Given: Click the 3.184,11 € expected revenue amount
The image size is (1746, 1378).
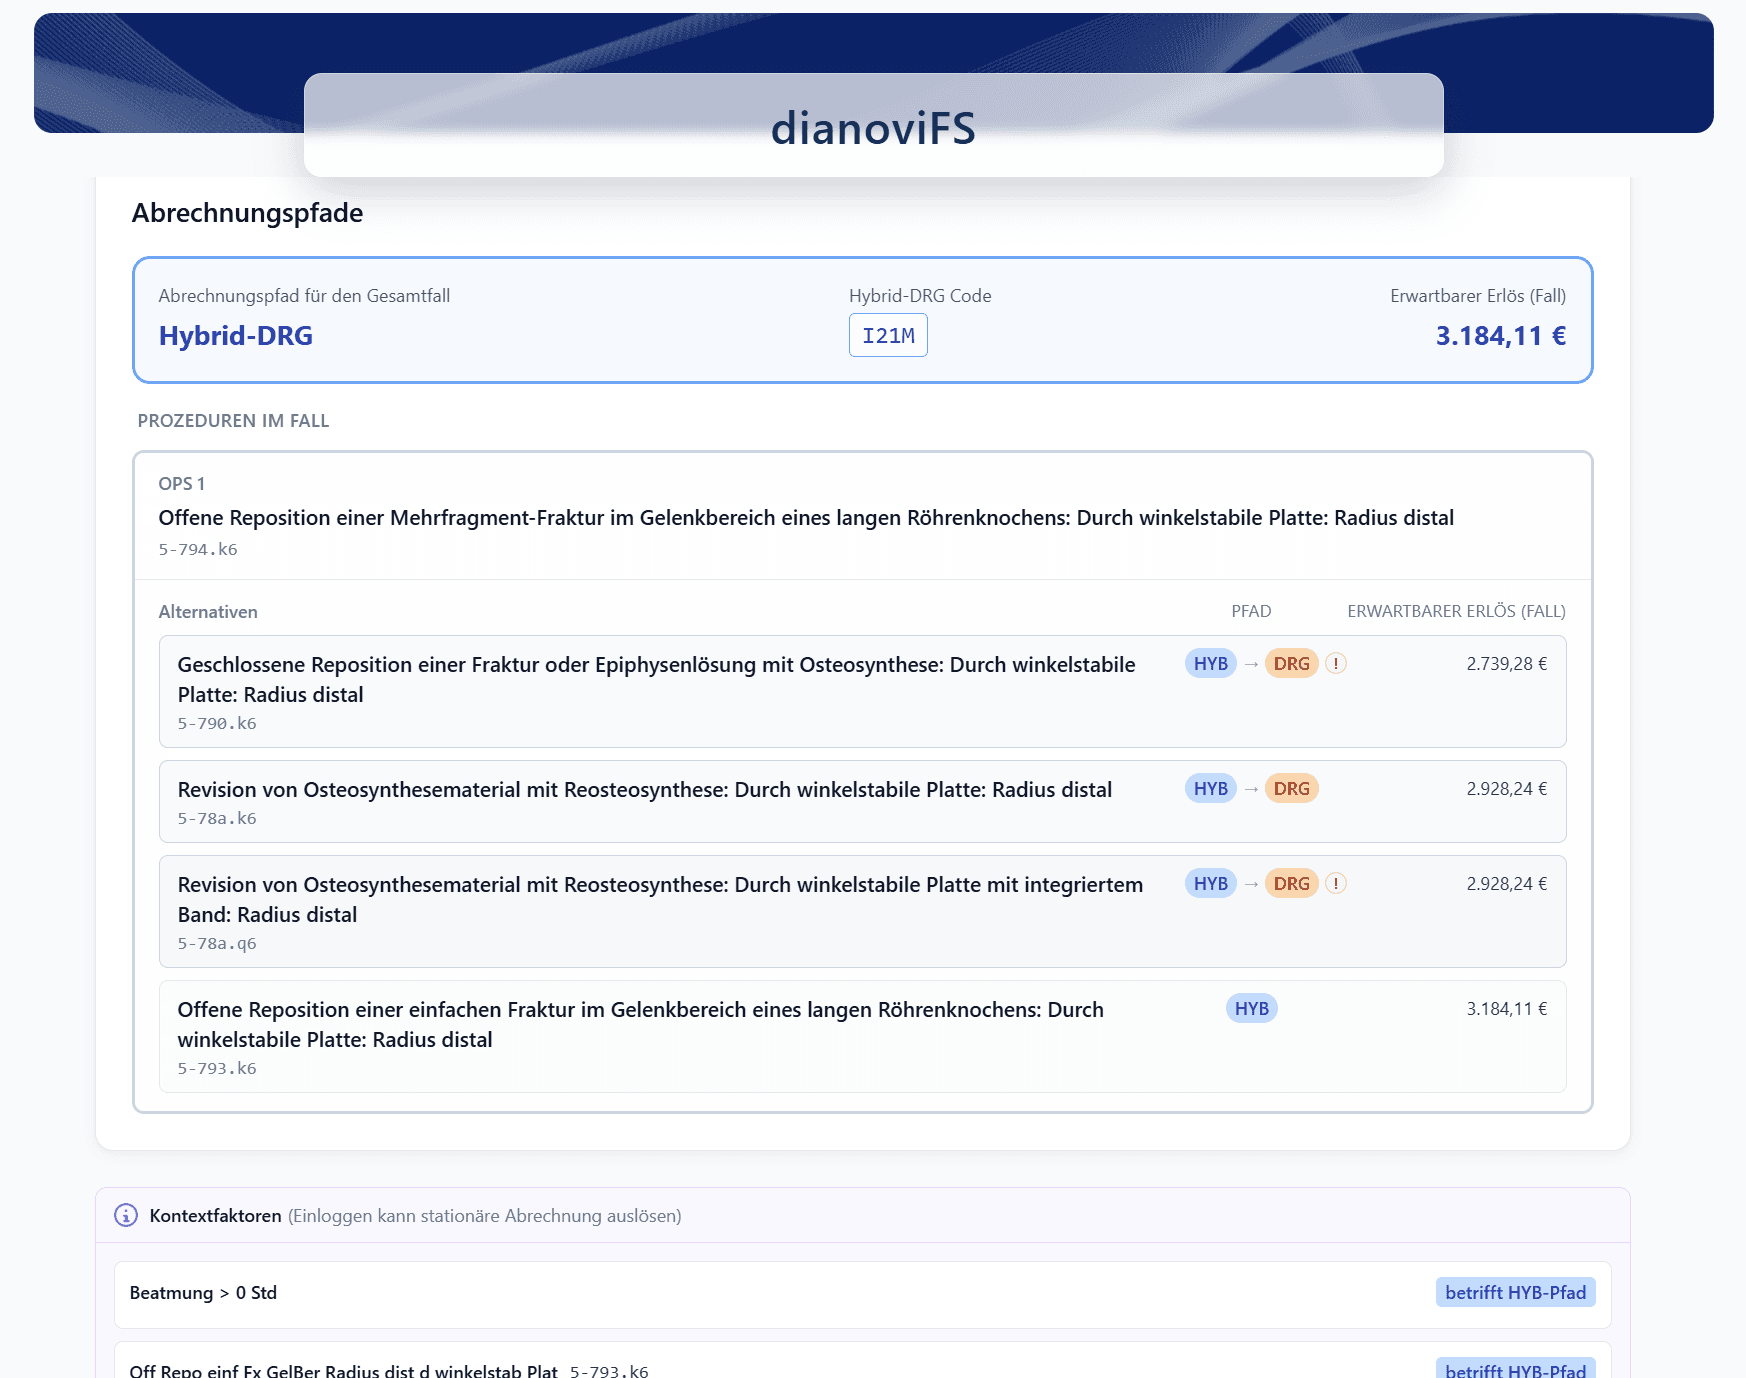Looking at the screenshot, I should (1500, 336).
